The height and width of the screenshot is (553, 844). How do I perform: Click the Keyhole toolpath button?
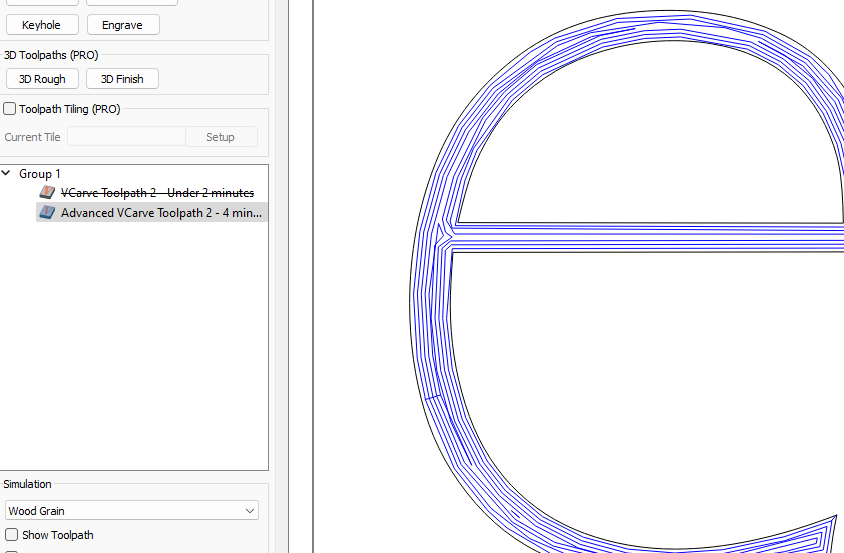42,25
